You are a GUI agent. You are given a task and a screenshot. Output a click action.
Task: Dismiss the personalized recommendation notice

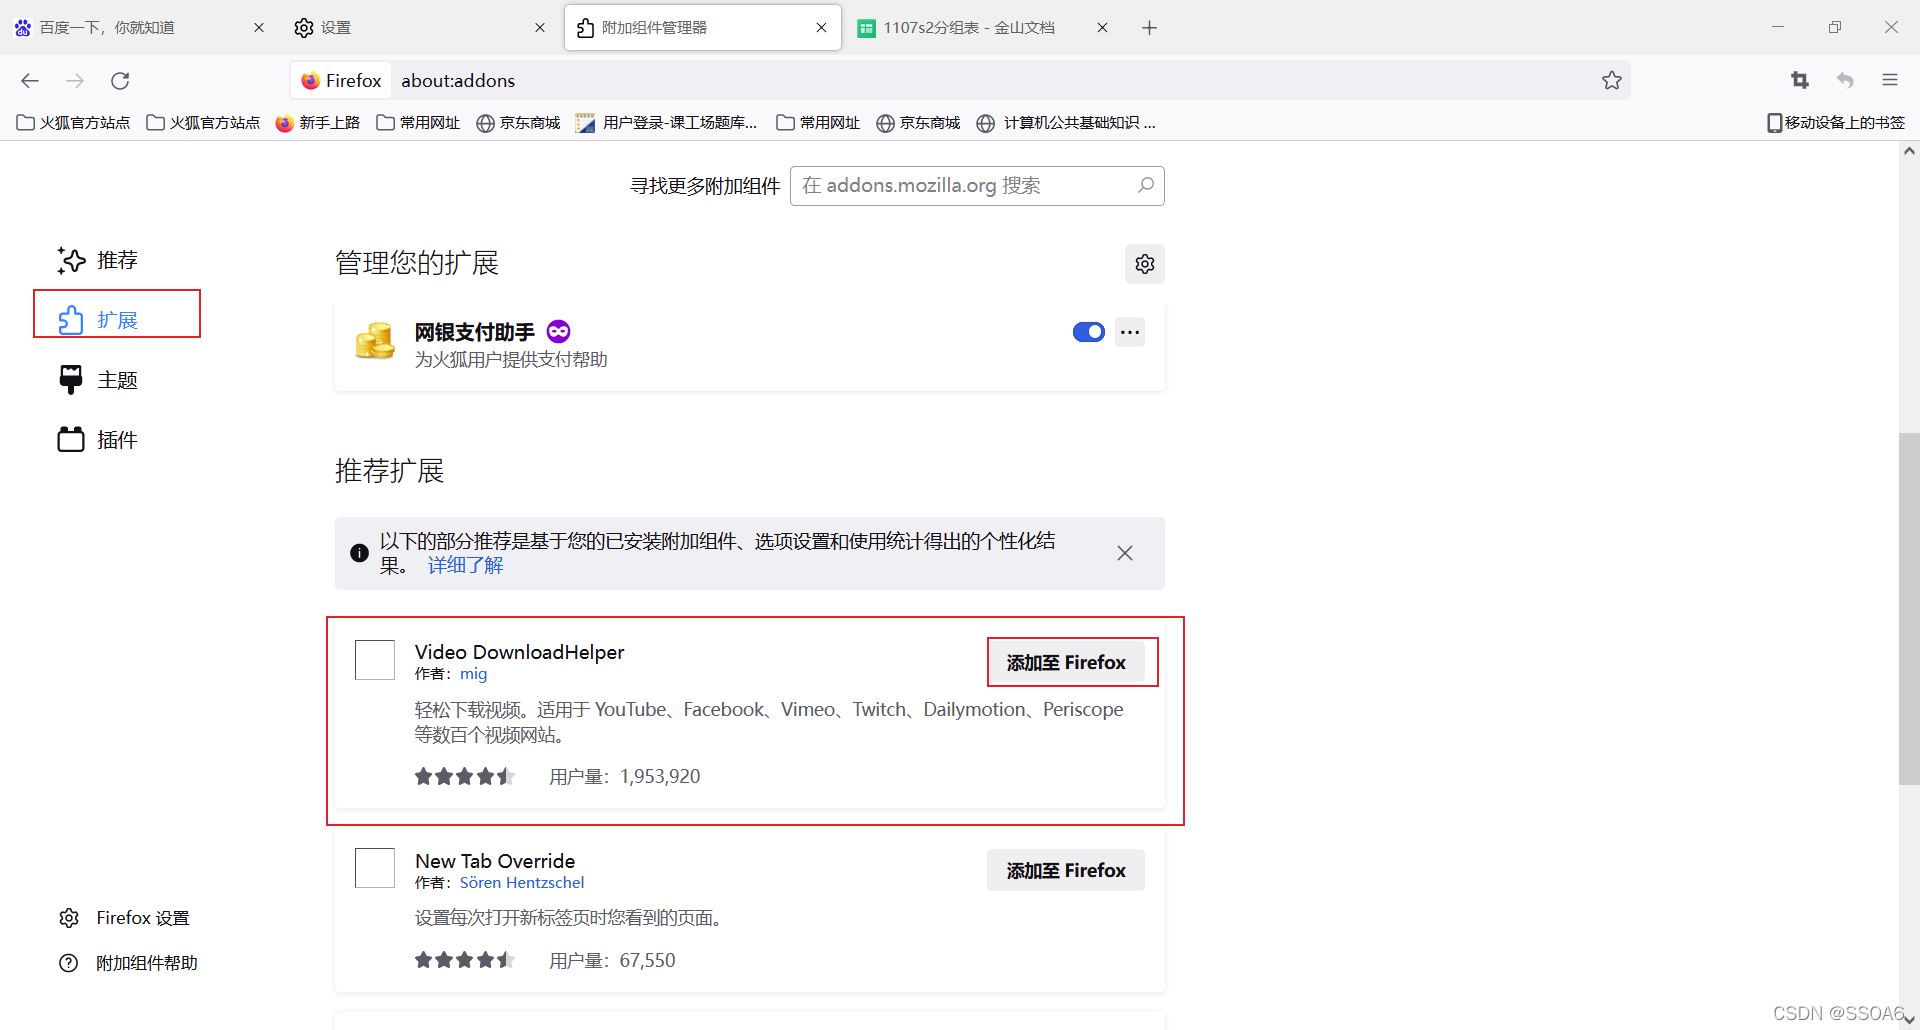(1125, 553)
